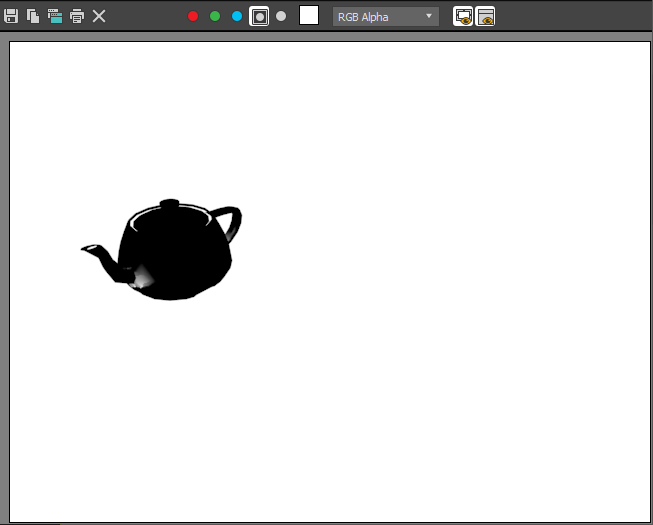
Task: Copy the rendered image to clipboard
Action: coord(33,16)
